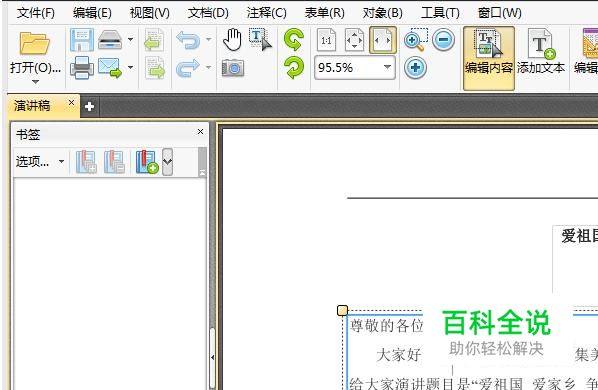This screenshot has height=390, width=598.
Task: Click the text block handle at top-left corner
Action: point(342,310)
